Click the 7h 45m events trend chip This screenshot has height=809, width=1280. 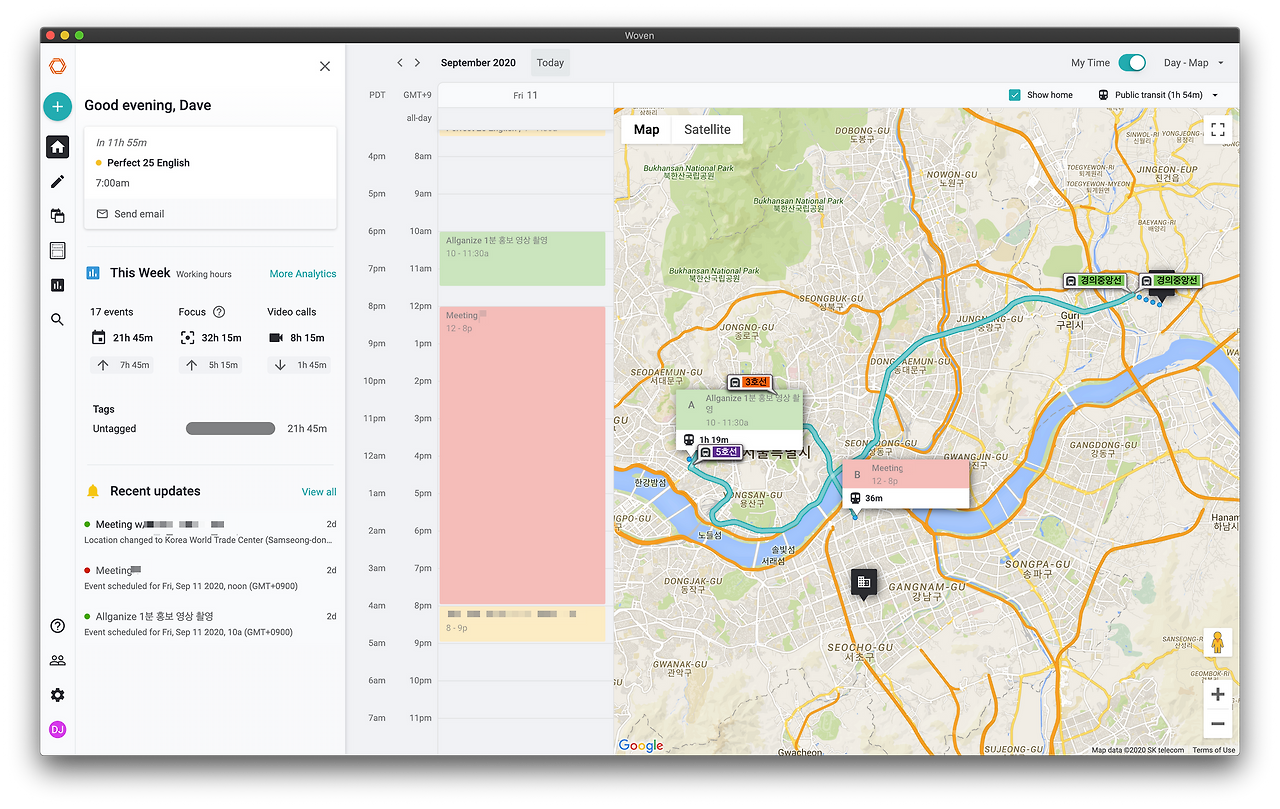pos(124,365)
